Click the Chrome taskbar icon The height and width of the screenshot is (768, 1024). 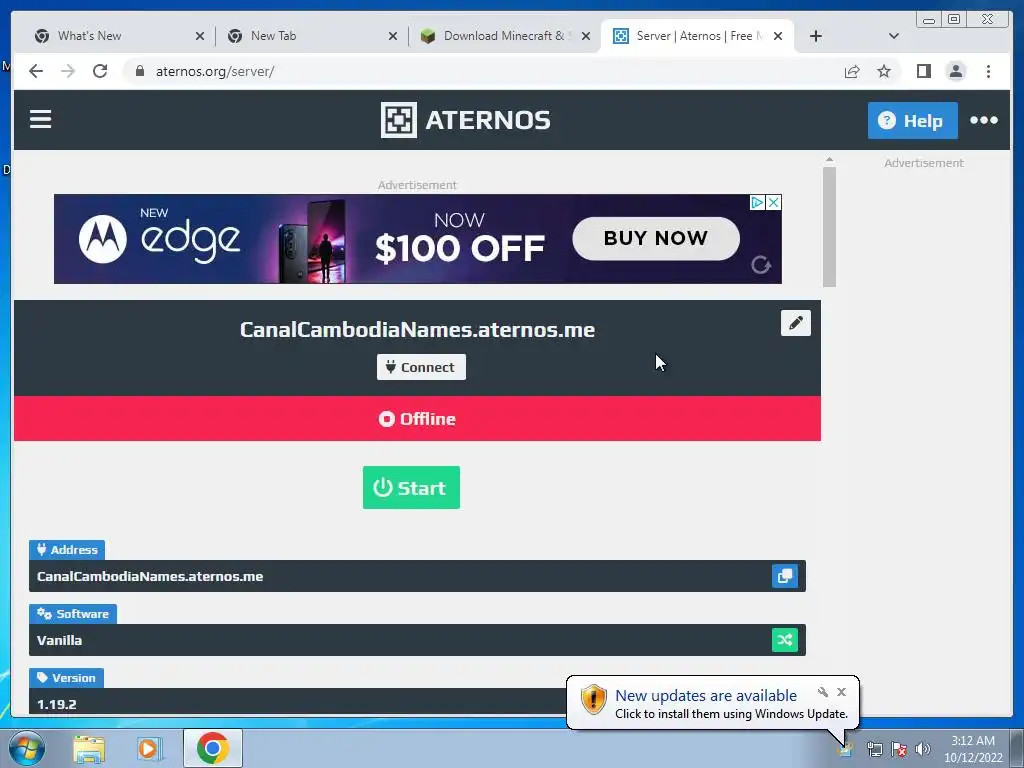[213, 748]
